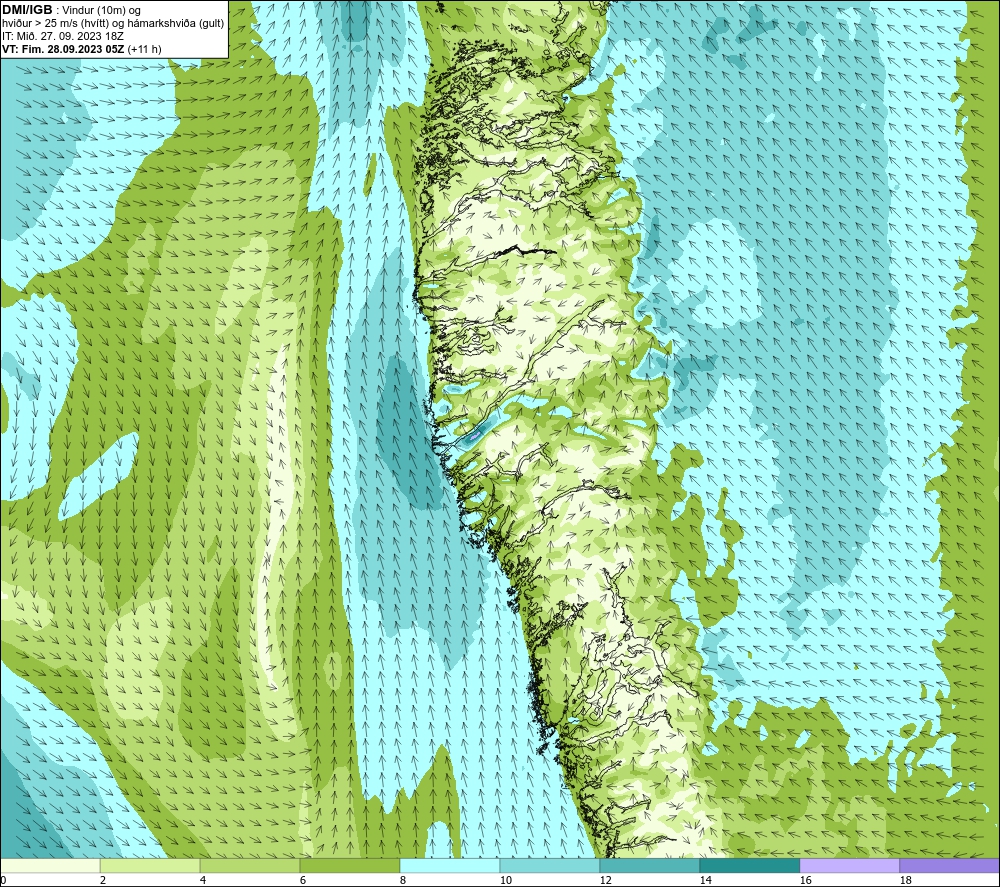
Task: Click the 'DMI/IGB' title text
Action: 27,10
